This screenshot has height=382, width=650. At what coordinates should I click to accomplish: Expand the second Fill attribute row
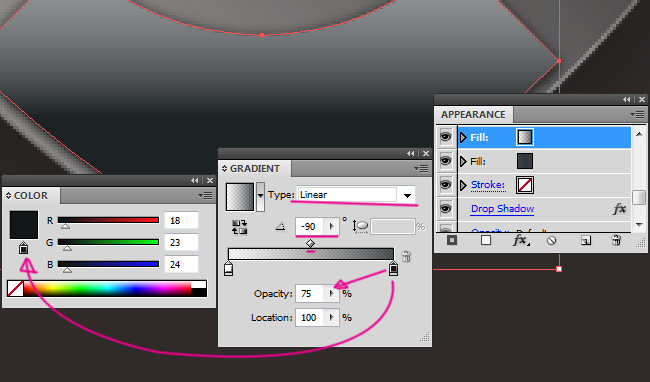pos(463,161)
